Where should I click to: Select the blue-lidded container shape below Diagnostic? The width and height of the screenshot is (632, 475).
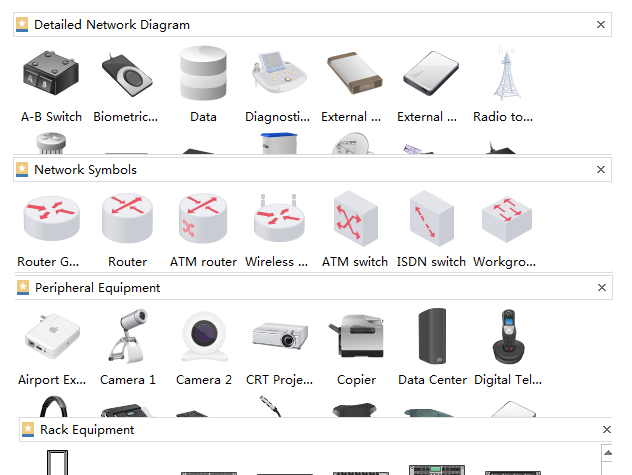pyautogui.click(x=279, y=143)
